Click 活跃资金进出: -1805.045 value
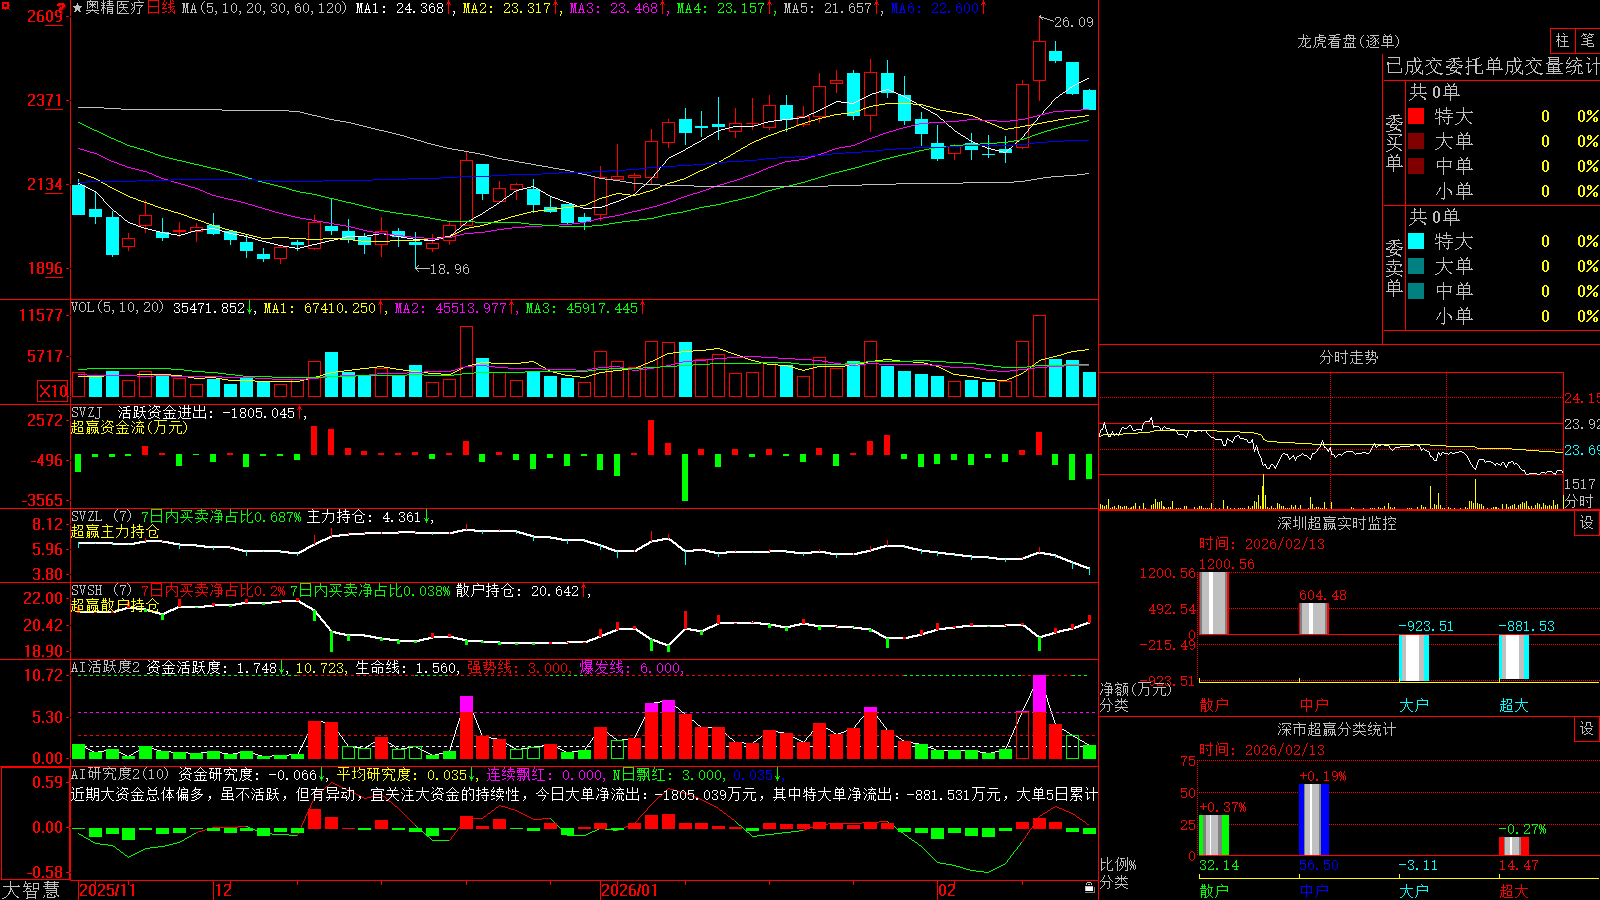1600x900 pixels. (x=211, y=412)
